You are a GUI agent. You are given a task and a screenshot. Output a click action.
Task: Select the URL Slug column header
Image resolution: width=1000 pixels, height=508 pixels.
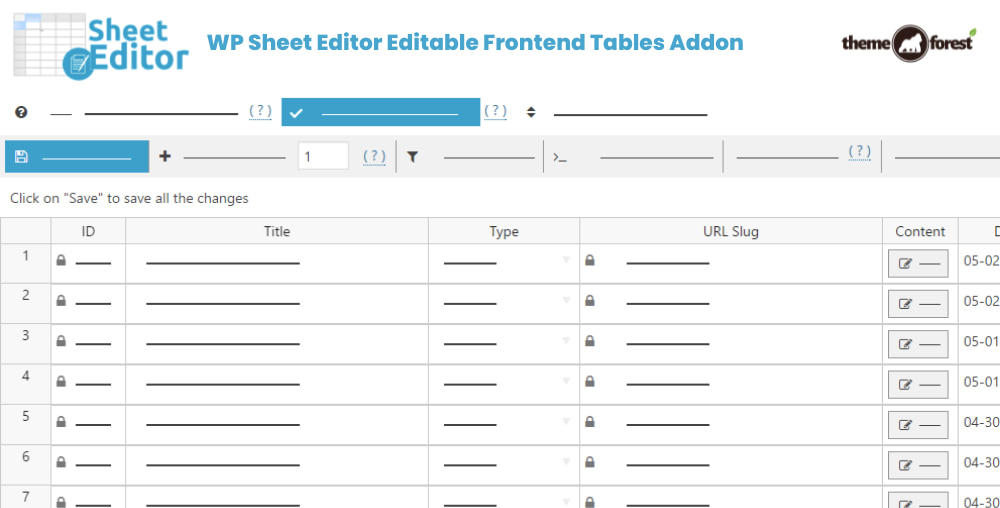730,231
